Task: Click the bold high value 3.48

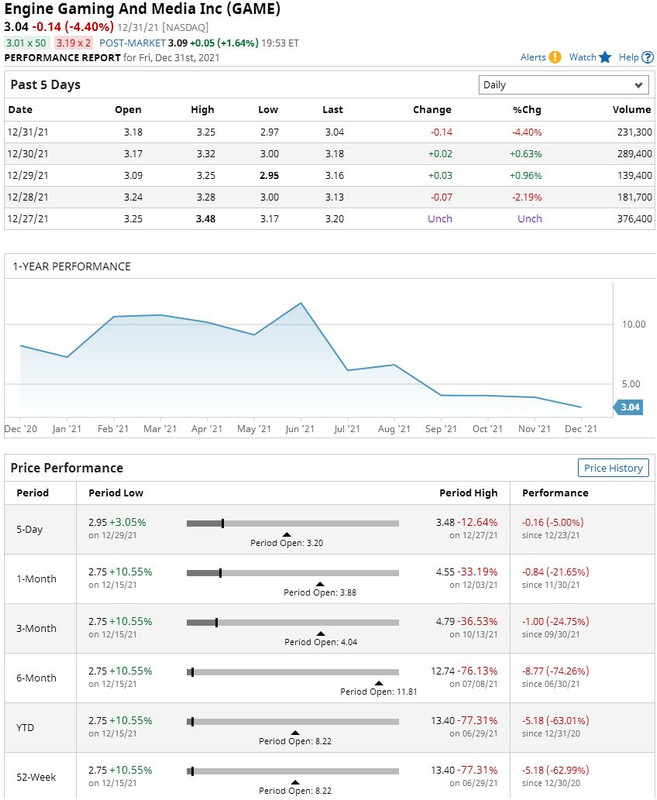Action: click(x=206, y=219)
